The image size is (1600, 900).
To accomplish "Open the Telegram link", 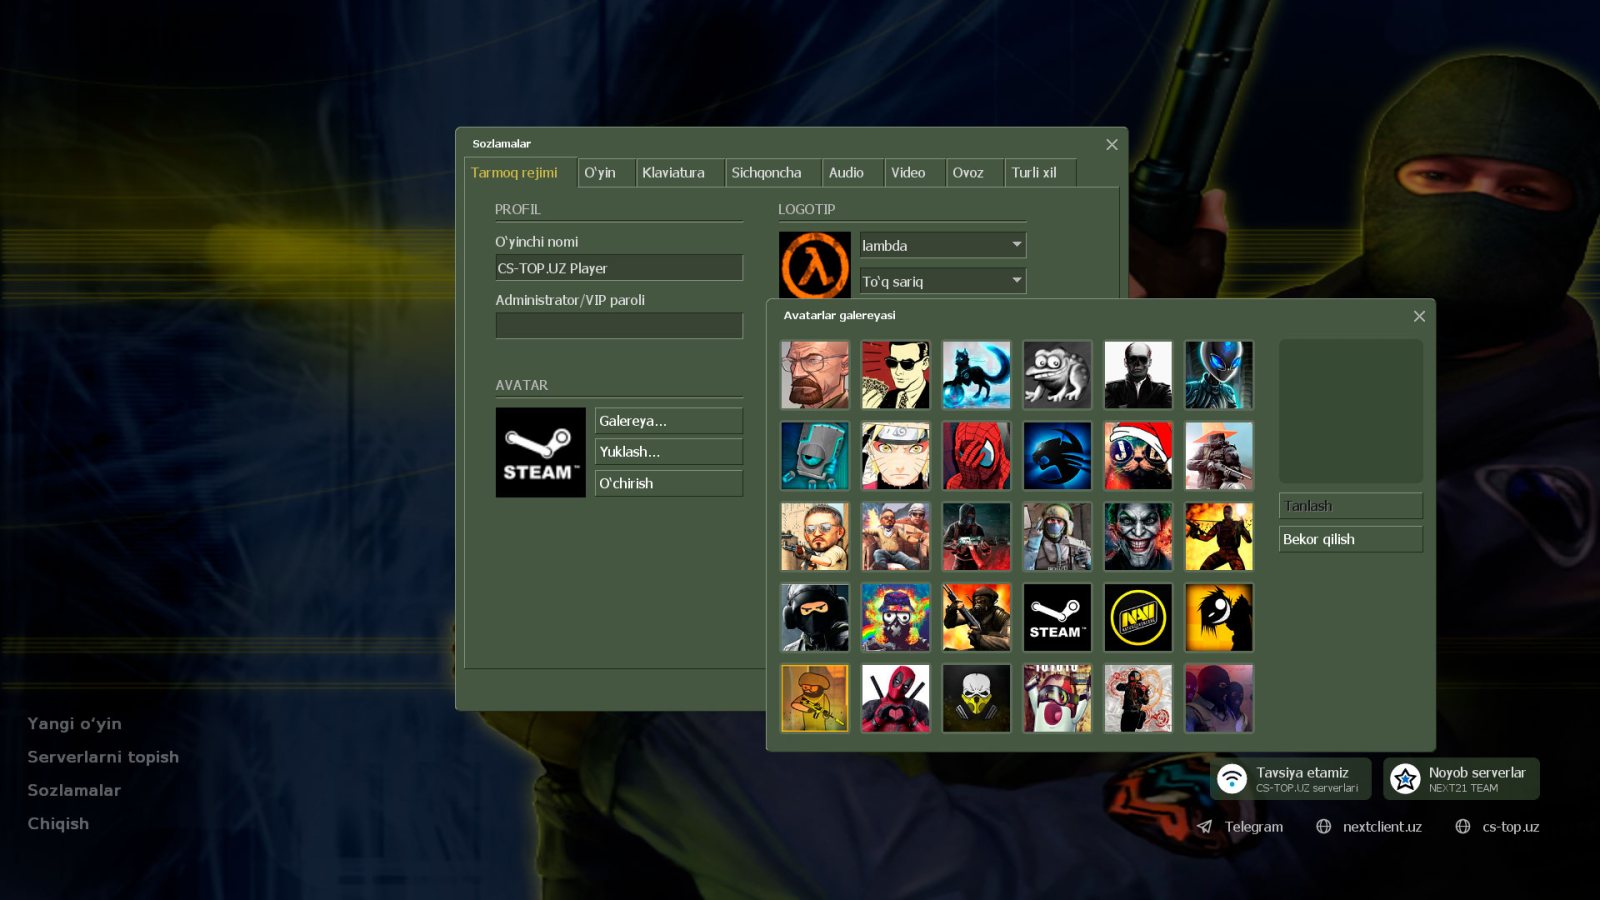I will coord(1240,827).
